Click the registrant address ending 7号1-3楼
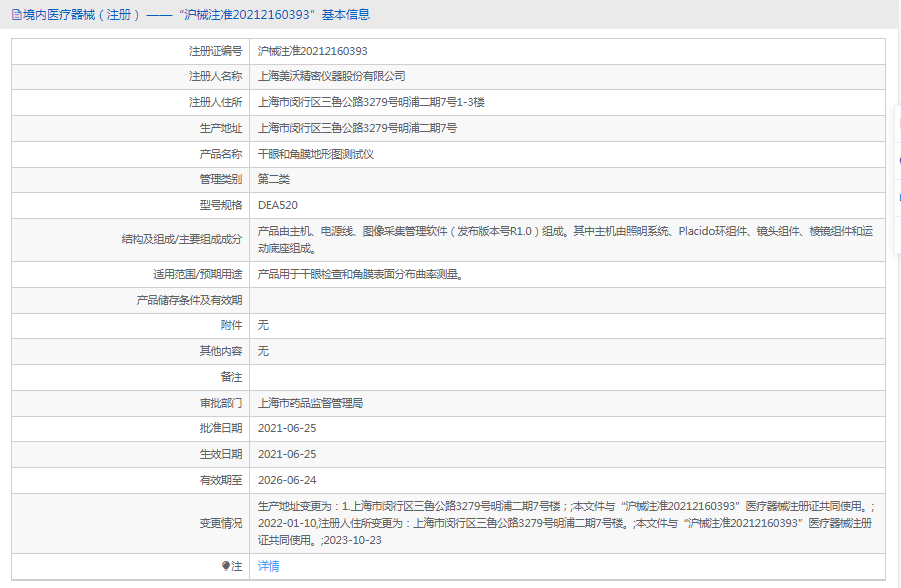 click(x=371, y=102)
